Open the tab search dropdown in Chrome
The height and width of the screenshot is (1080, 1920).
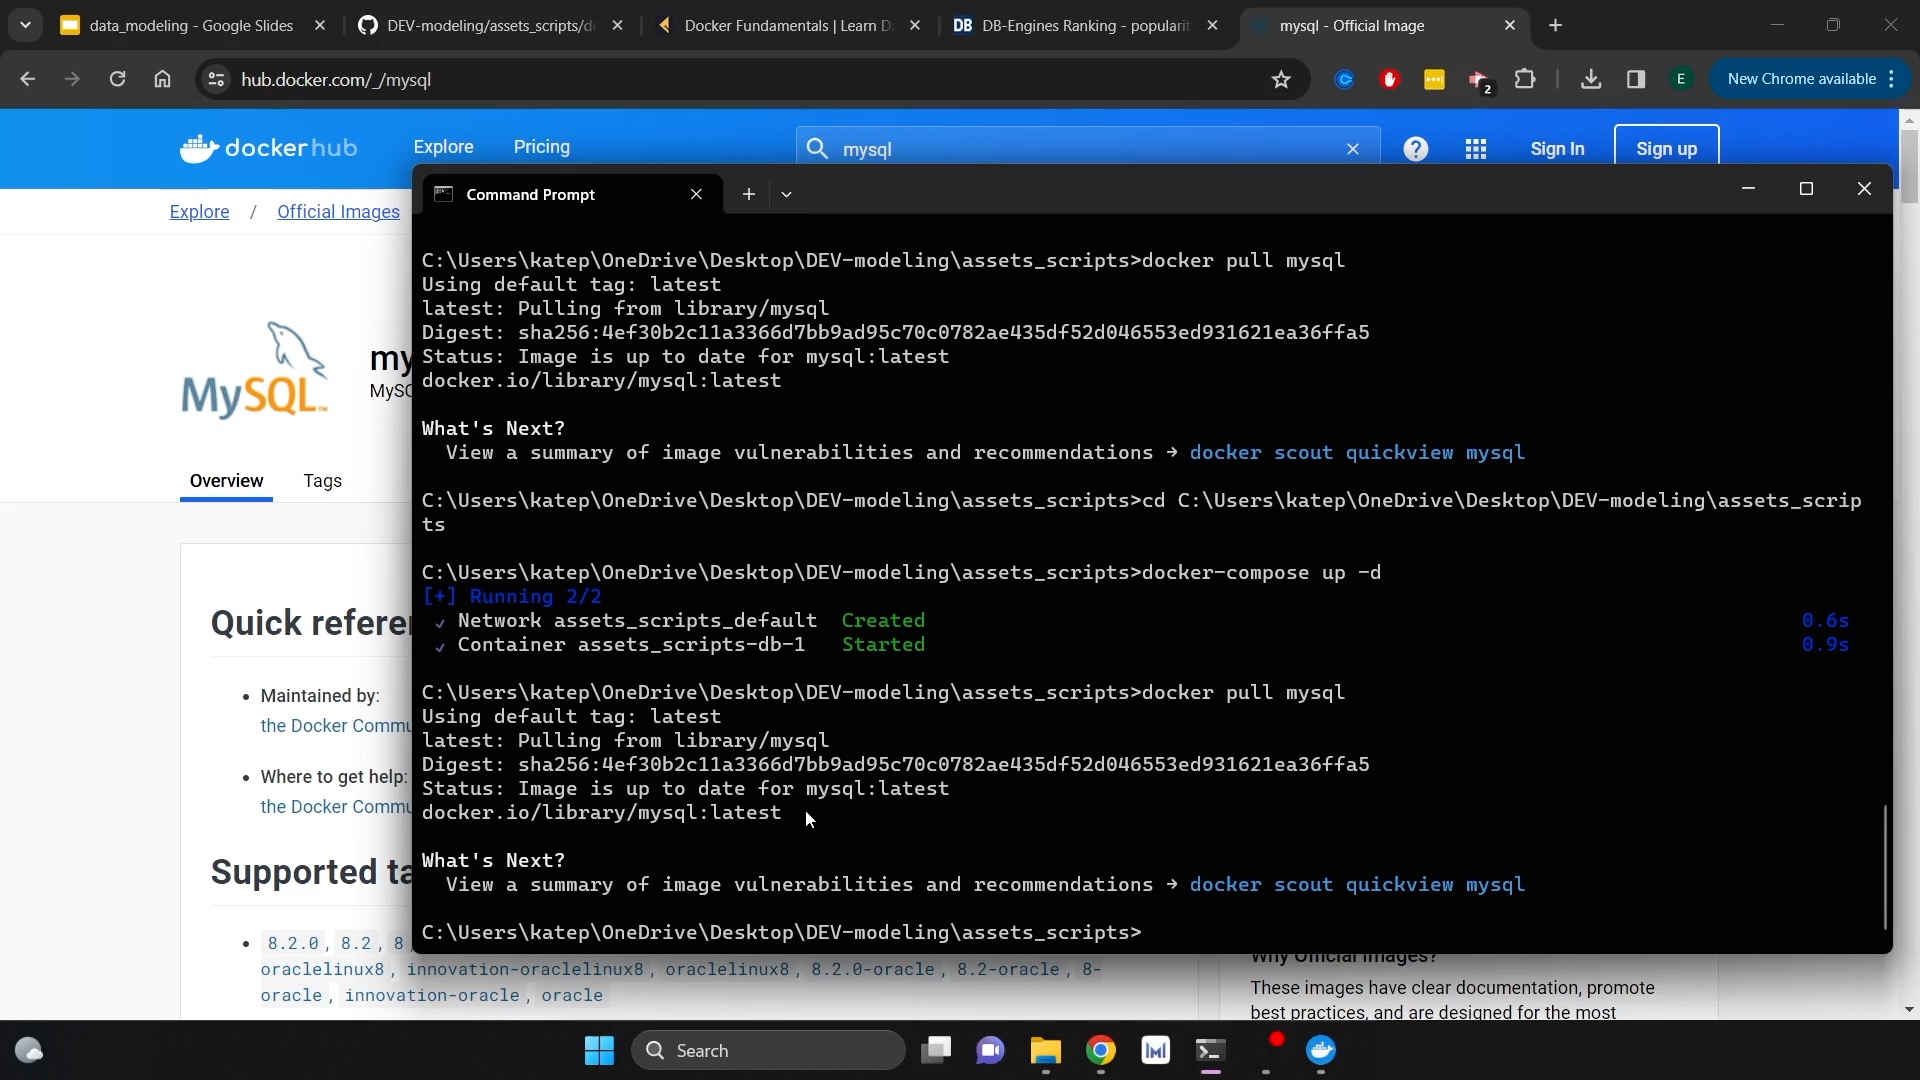(25, 25)
